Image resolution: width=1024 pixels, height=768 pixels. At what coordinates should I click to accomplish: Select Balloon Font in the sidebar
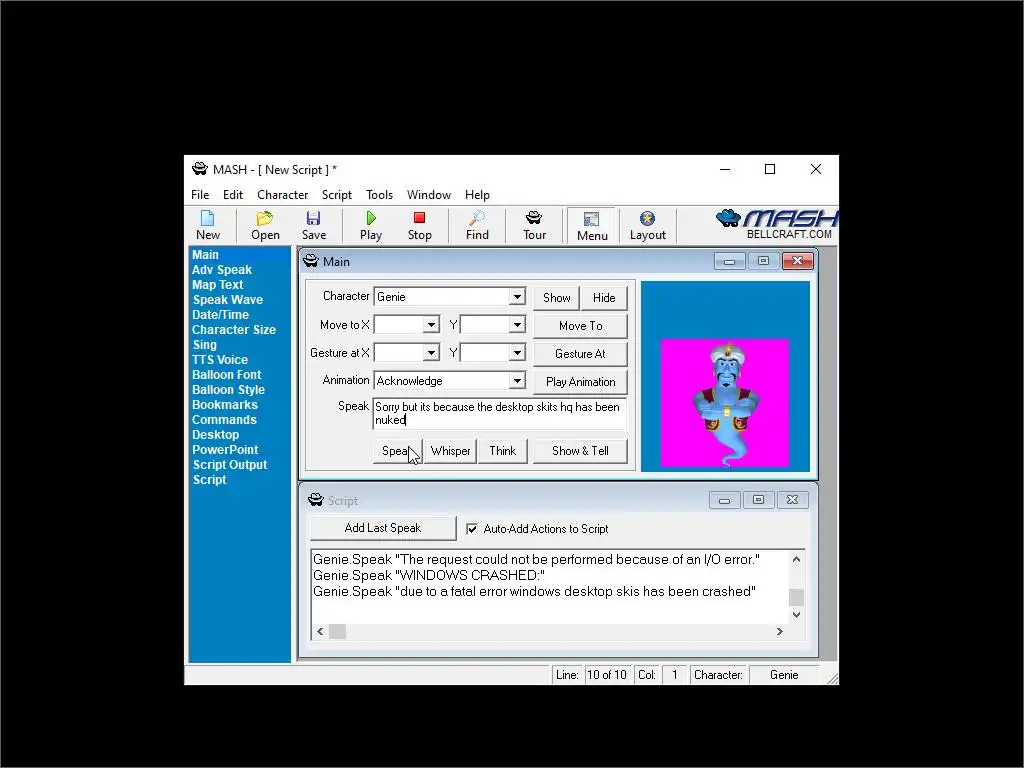coord(226,375)
